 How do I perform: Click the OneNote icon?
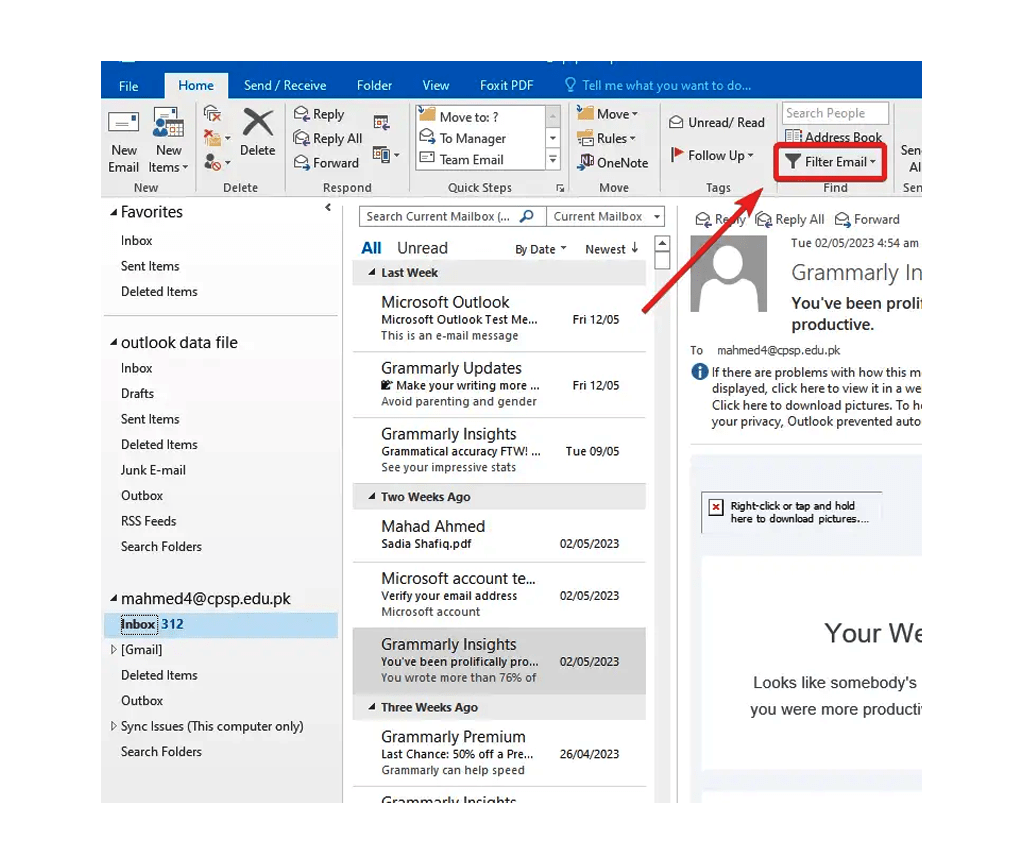pos(613,163)
